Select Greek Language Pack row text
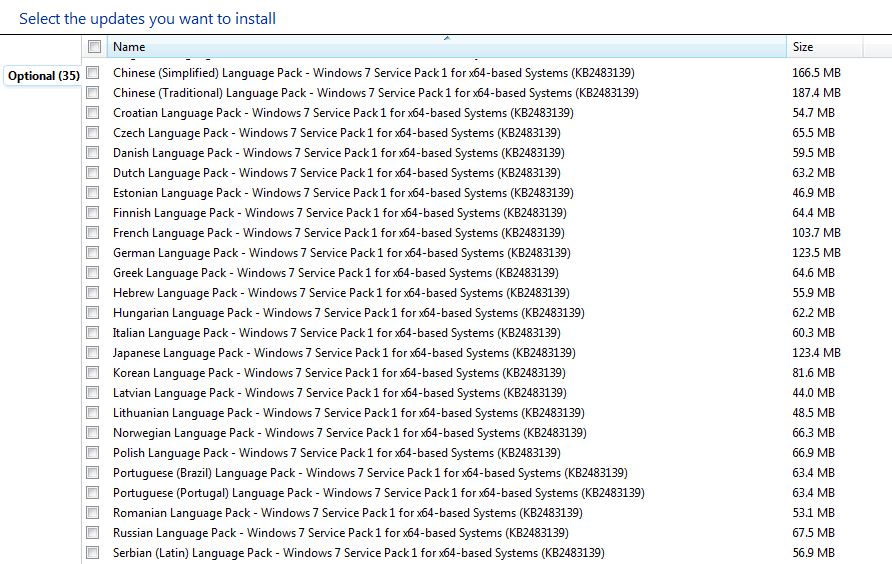The width and height of the screenshot is (892, 564). [x=336, y=273]
